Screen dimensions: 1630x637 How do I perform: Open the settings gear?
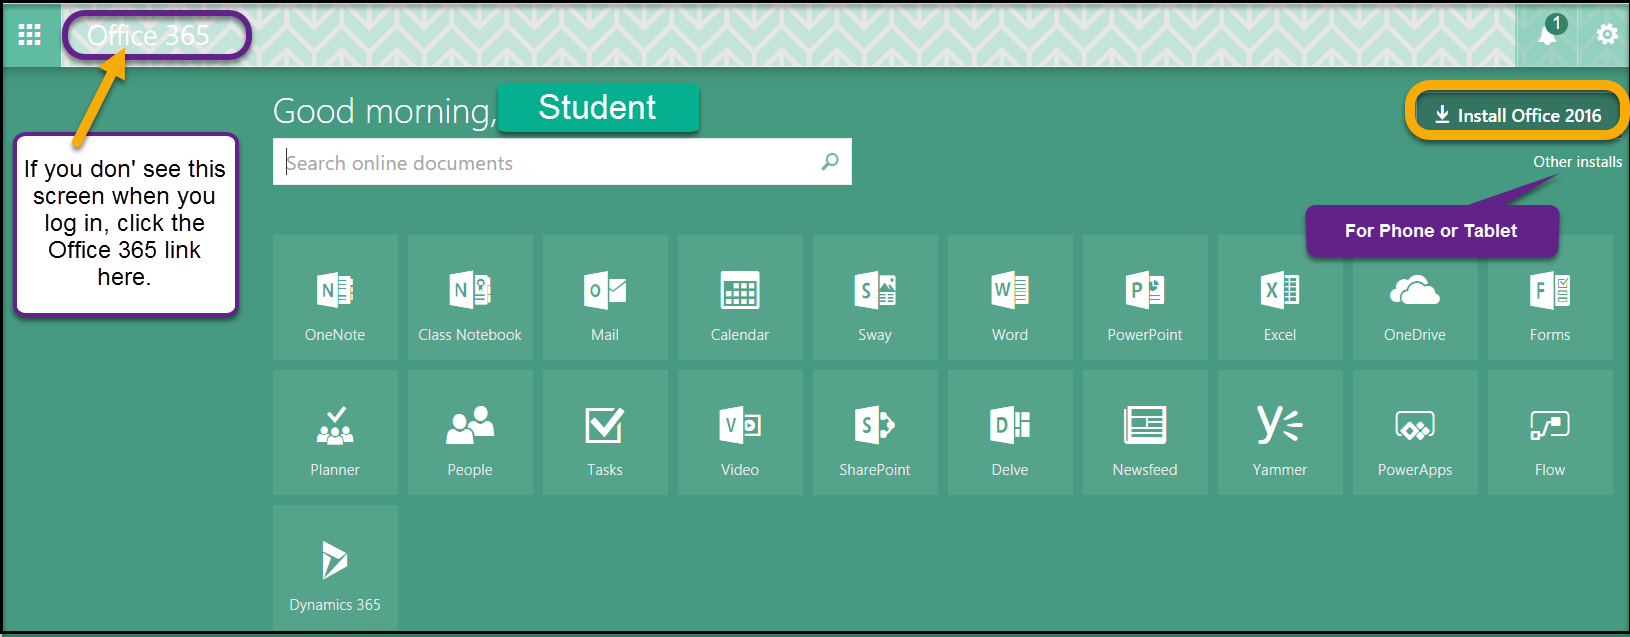point(1606,35)
